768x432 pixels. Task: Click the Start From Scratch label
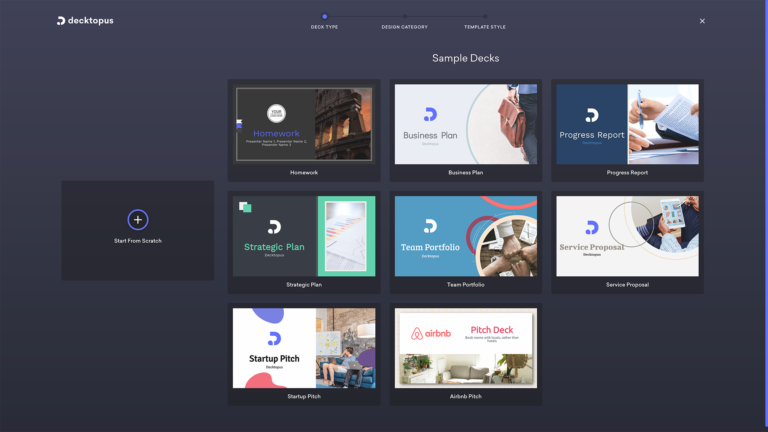pos(138,241)
